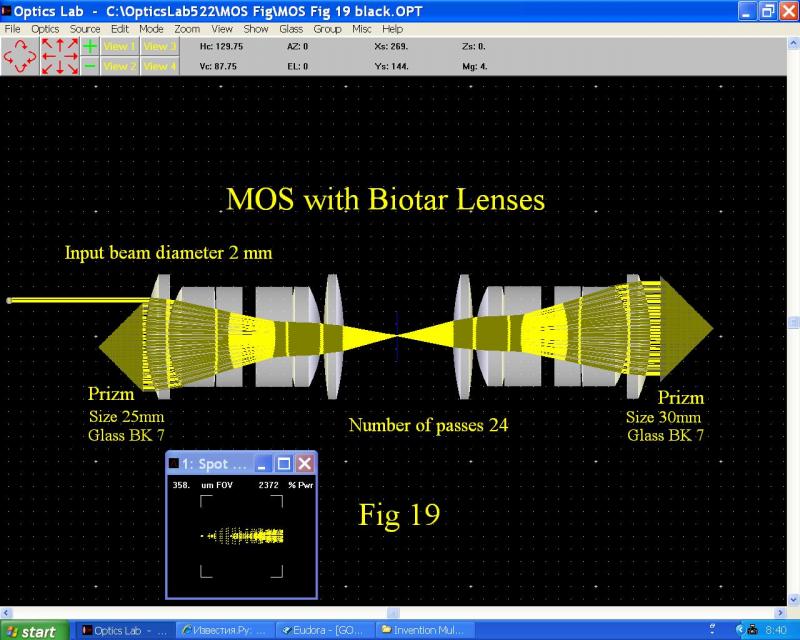The image size is (800, 640).
Task: Switch to View 1
Action: [120, 46]
